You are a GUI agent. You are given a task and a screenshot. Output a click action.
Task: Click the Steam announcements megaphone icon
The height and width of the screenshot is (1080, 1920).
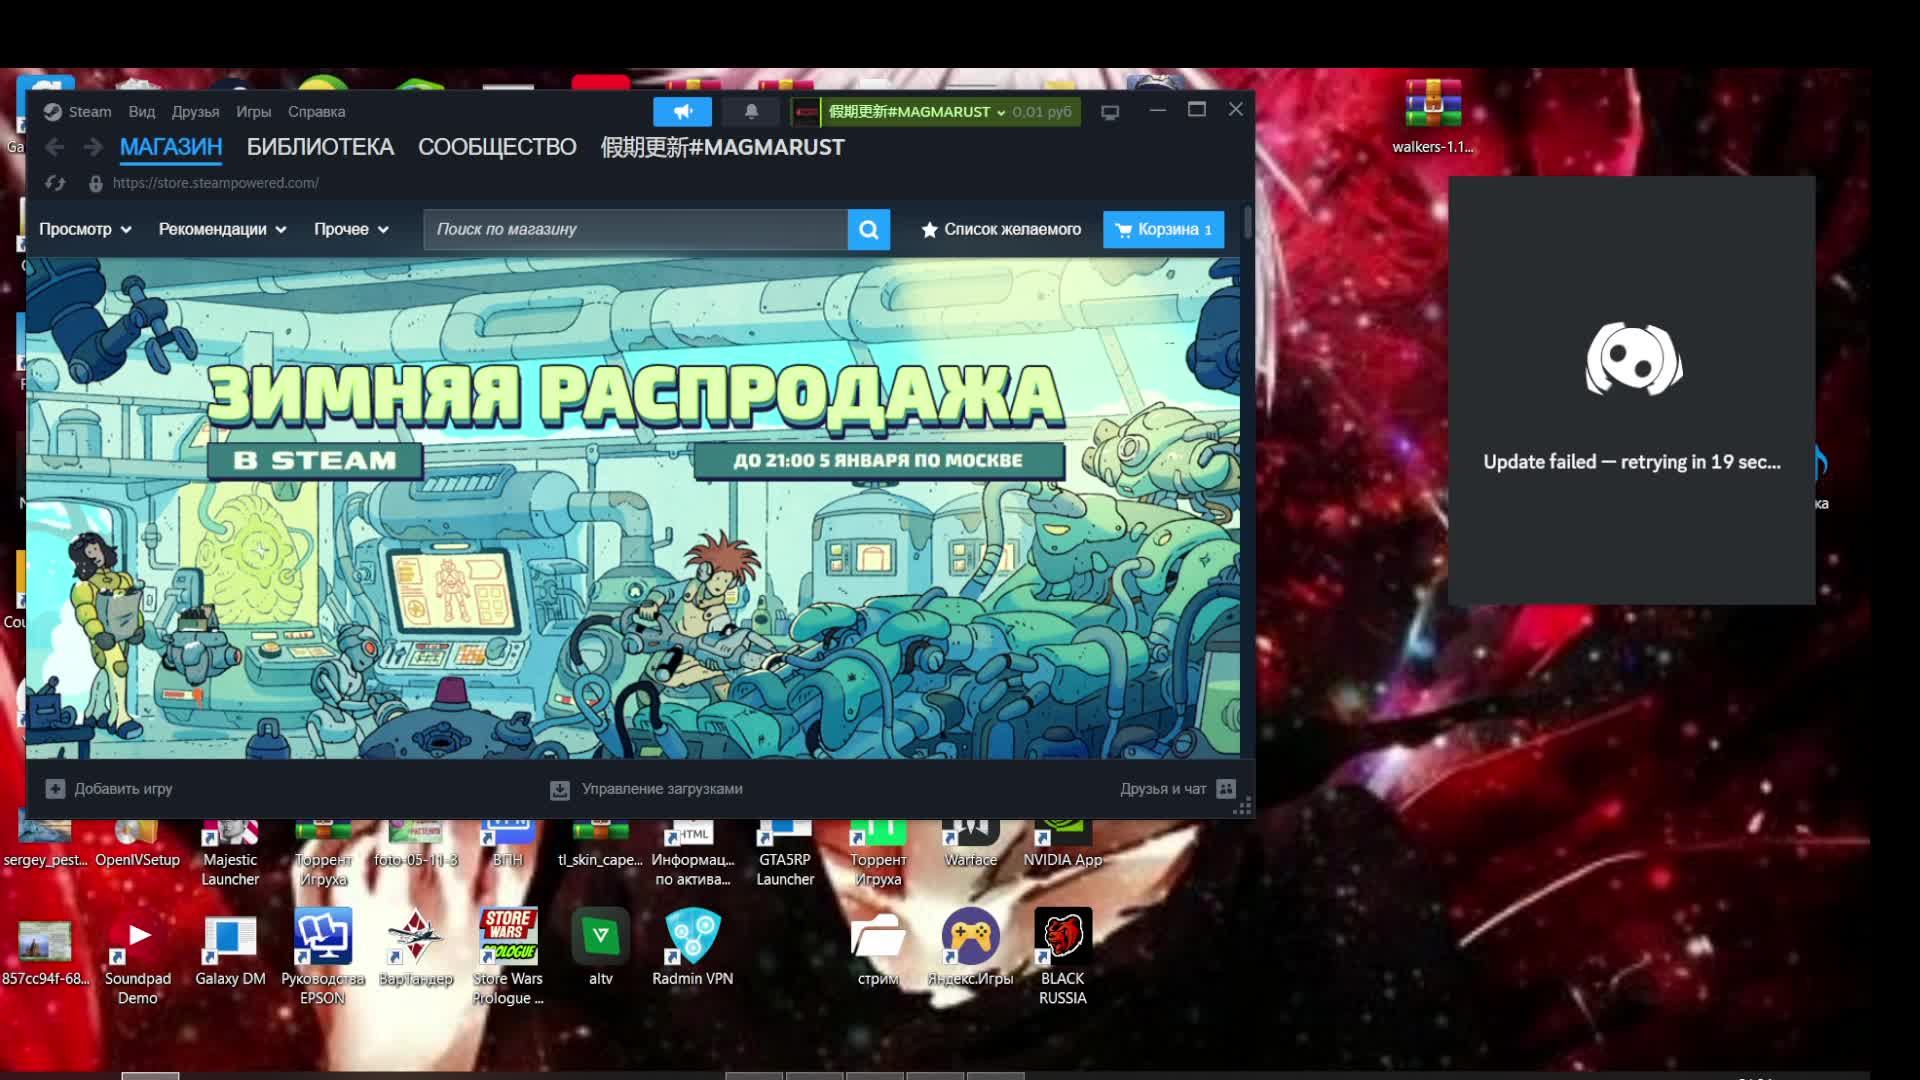pos(683,112)
